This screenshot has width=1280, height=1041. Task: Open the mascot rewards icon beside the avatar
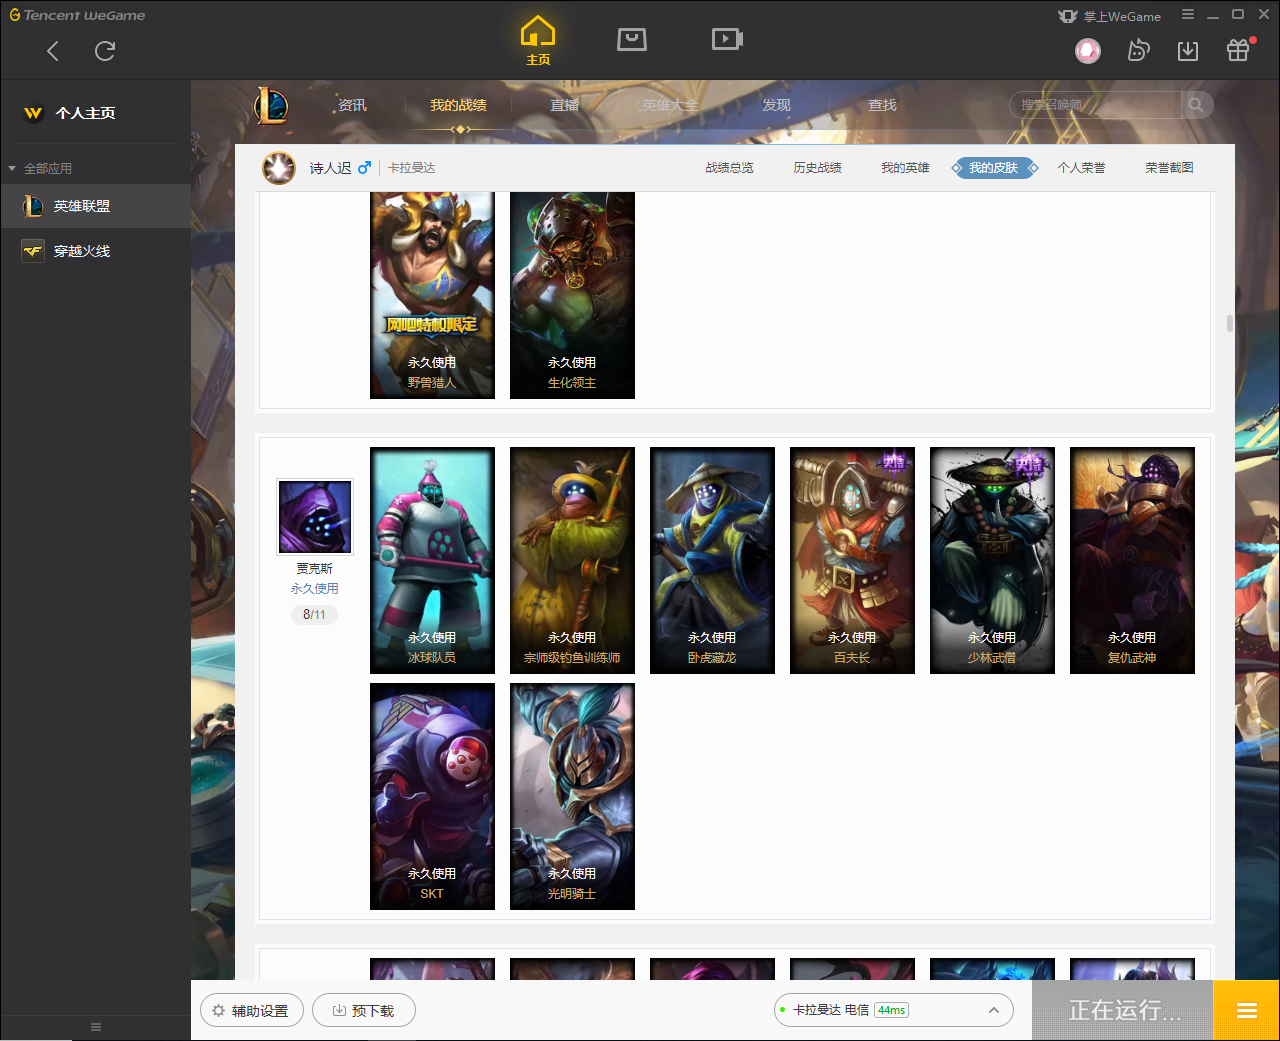click(x=1138, y=50)
